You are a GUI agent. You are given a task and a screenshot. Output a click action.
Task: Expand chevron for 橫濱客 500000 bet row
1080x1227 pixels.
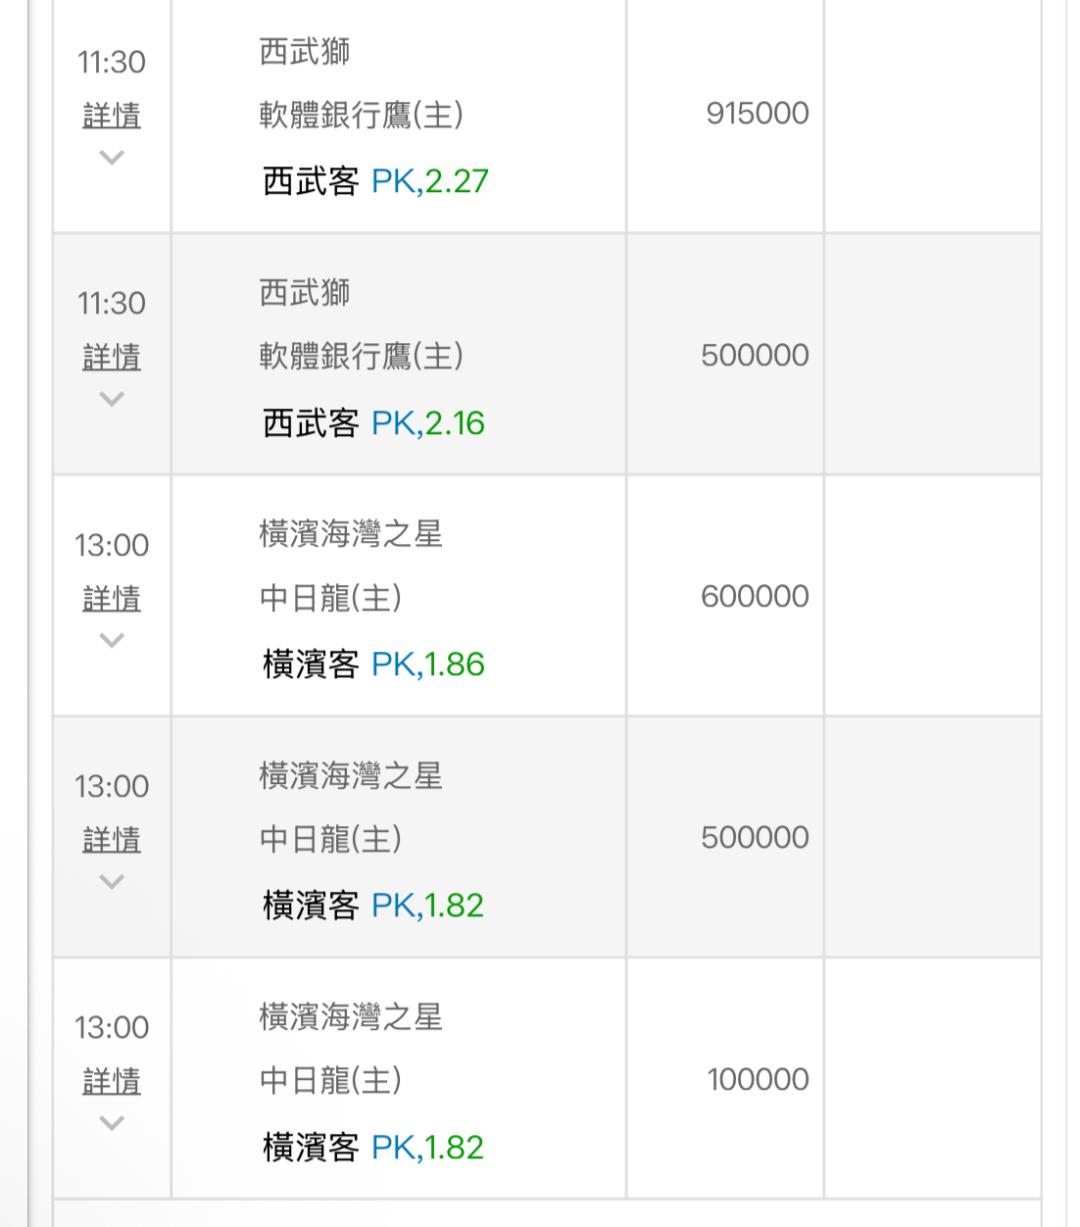tap(112, 881)
